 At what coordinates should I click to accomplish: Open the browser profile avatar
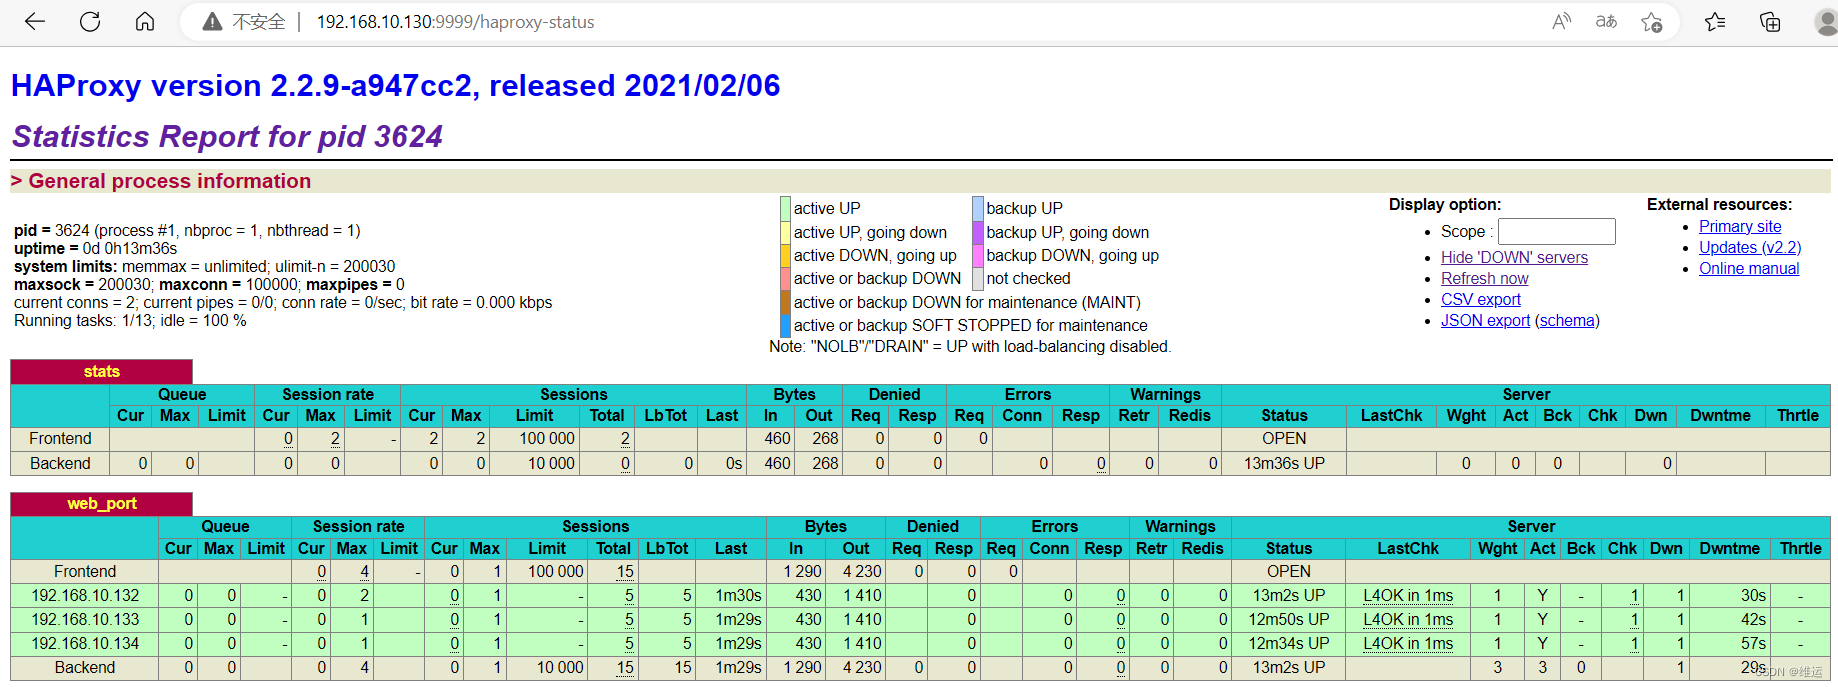(1826, 22)
